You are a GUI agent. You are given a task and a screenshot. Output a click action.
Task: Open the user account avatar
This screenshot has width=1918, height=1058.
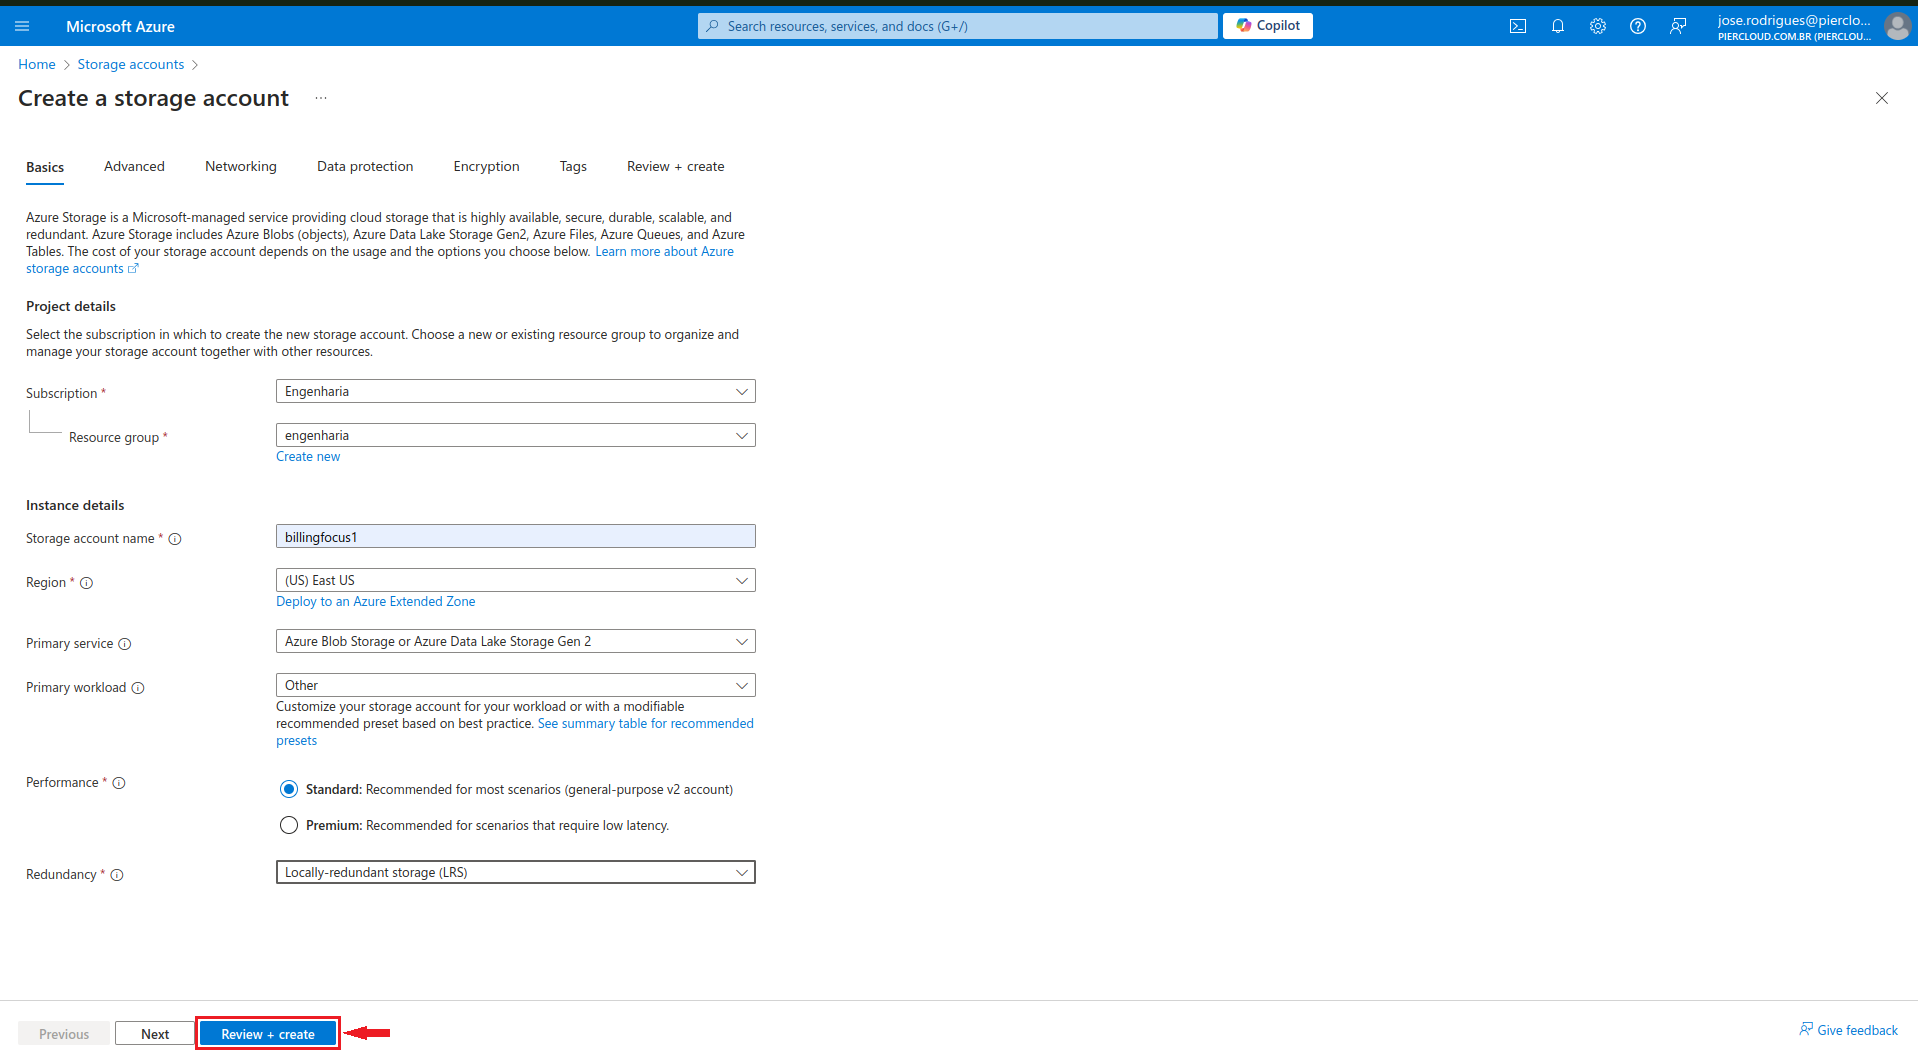1897,26
